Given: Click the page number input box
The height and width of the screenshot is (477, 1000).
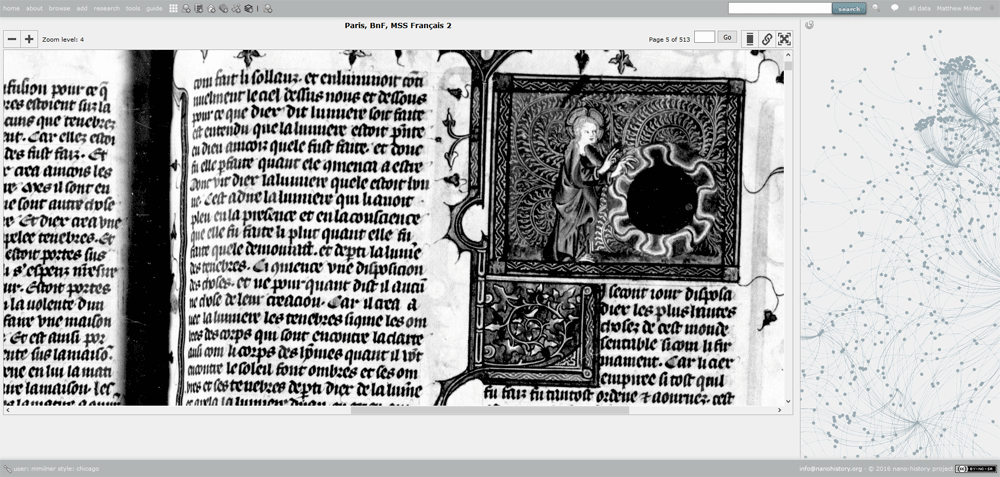Looking at the screenshot, I should [704, 37].
